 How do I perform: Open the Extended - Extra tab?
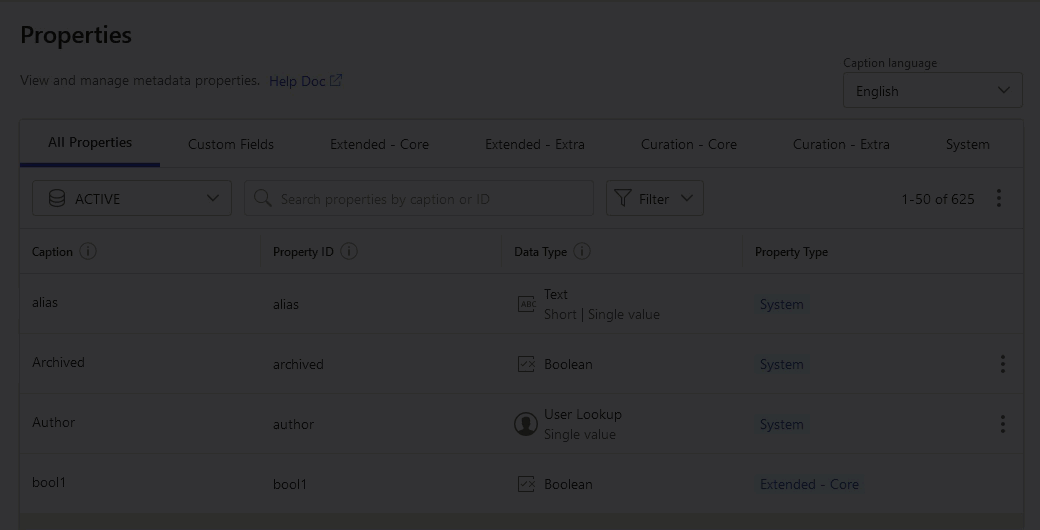point(535,144)
